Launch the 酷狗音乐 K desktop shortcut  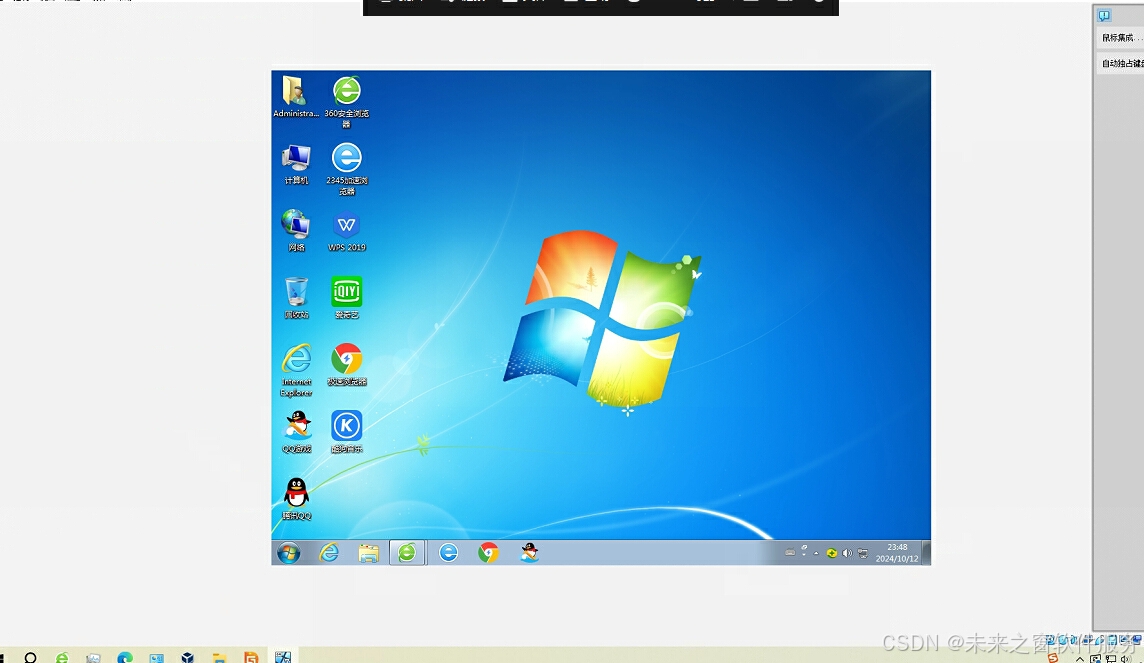[x=347, y=432]
